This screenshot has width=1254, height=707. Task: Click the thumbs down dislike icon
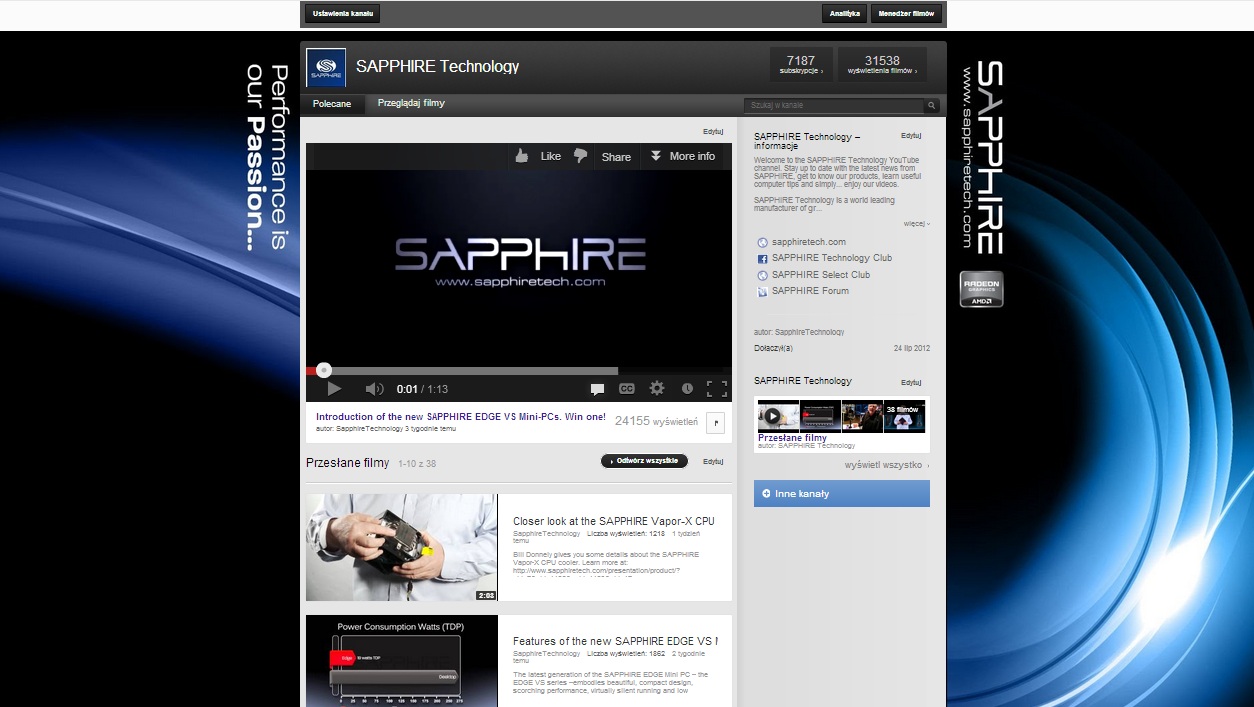[580, 156]
